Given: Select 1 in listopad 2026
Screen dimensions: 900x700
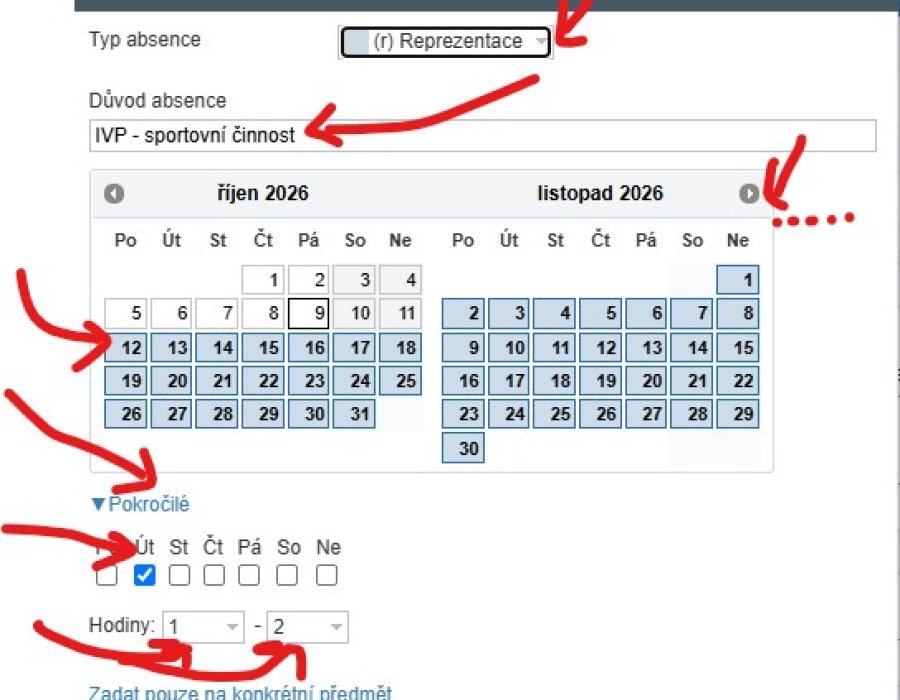Looking at the screenshot, I should click(x=738, y=280).
